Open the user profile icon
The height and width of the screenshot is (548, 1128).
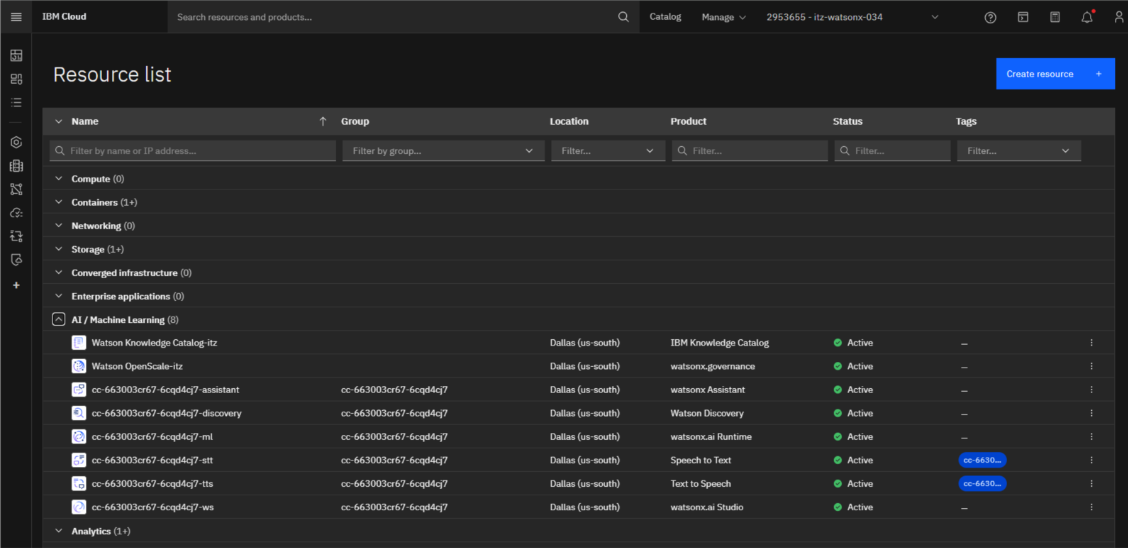click(1119, 17)
